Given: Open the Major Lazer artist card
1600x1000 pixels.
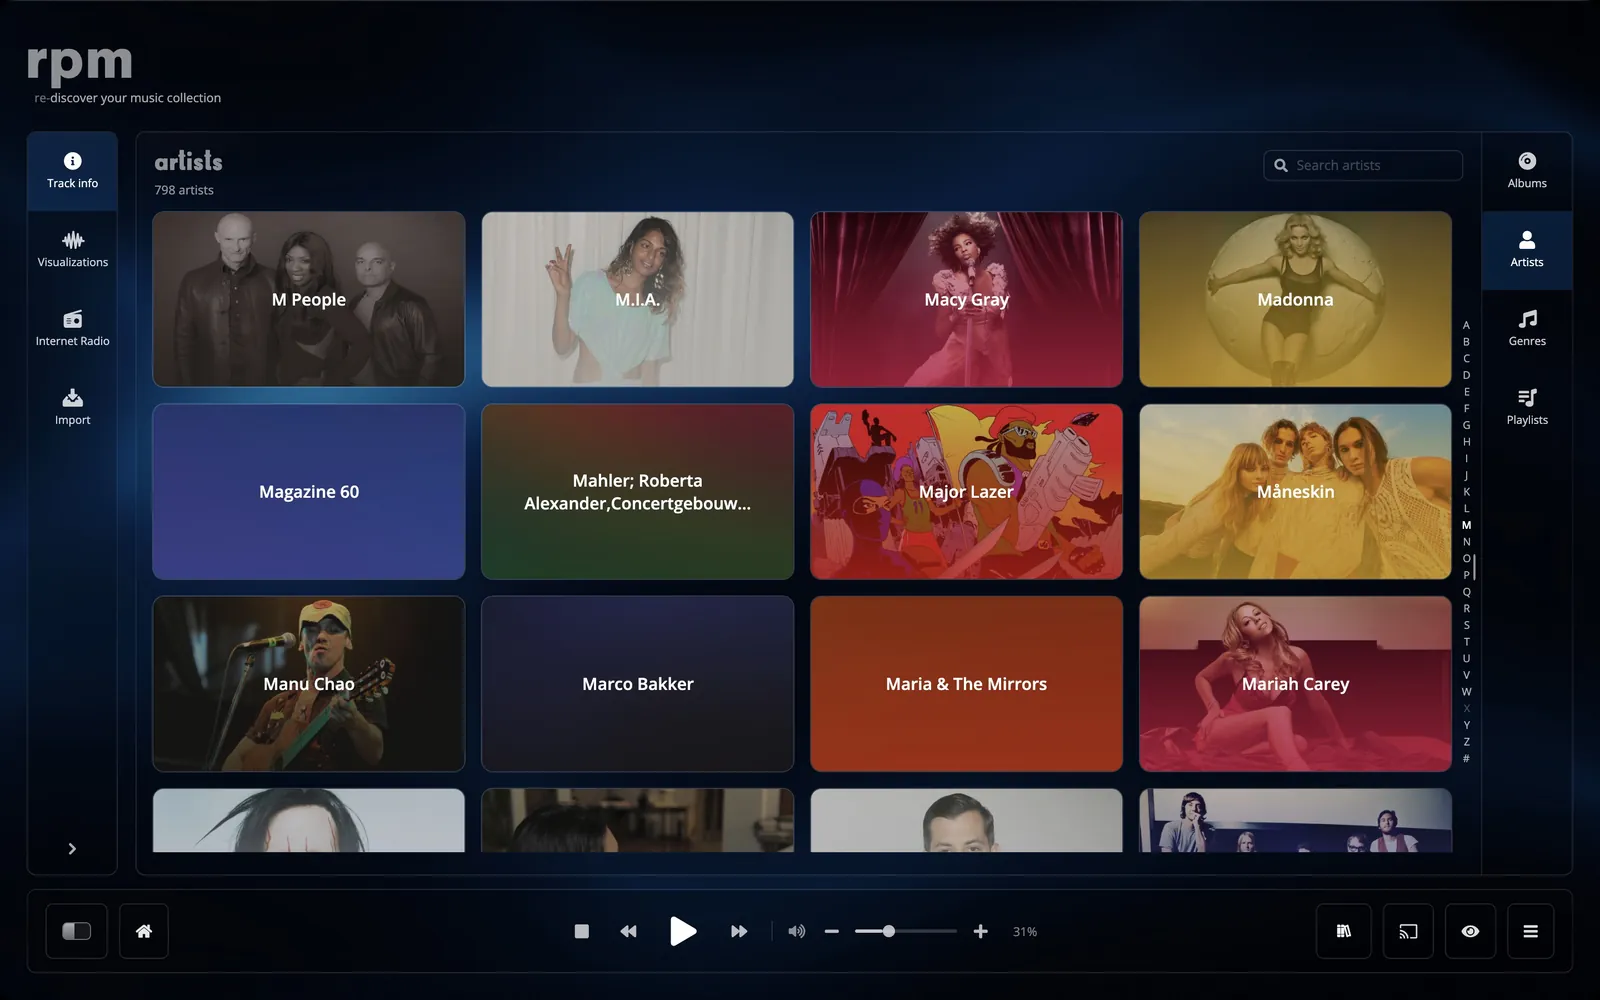Looking at the screenshot, I should pos(966,492).
